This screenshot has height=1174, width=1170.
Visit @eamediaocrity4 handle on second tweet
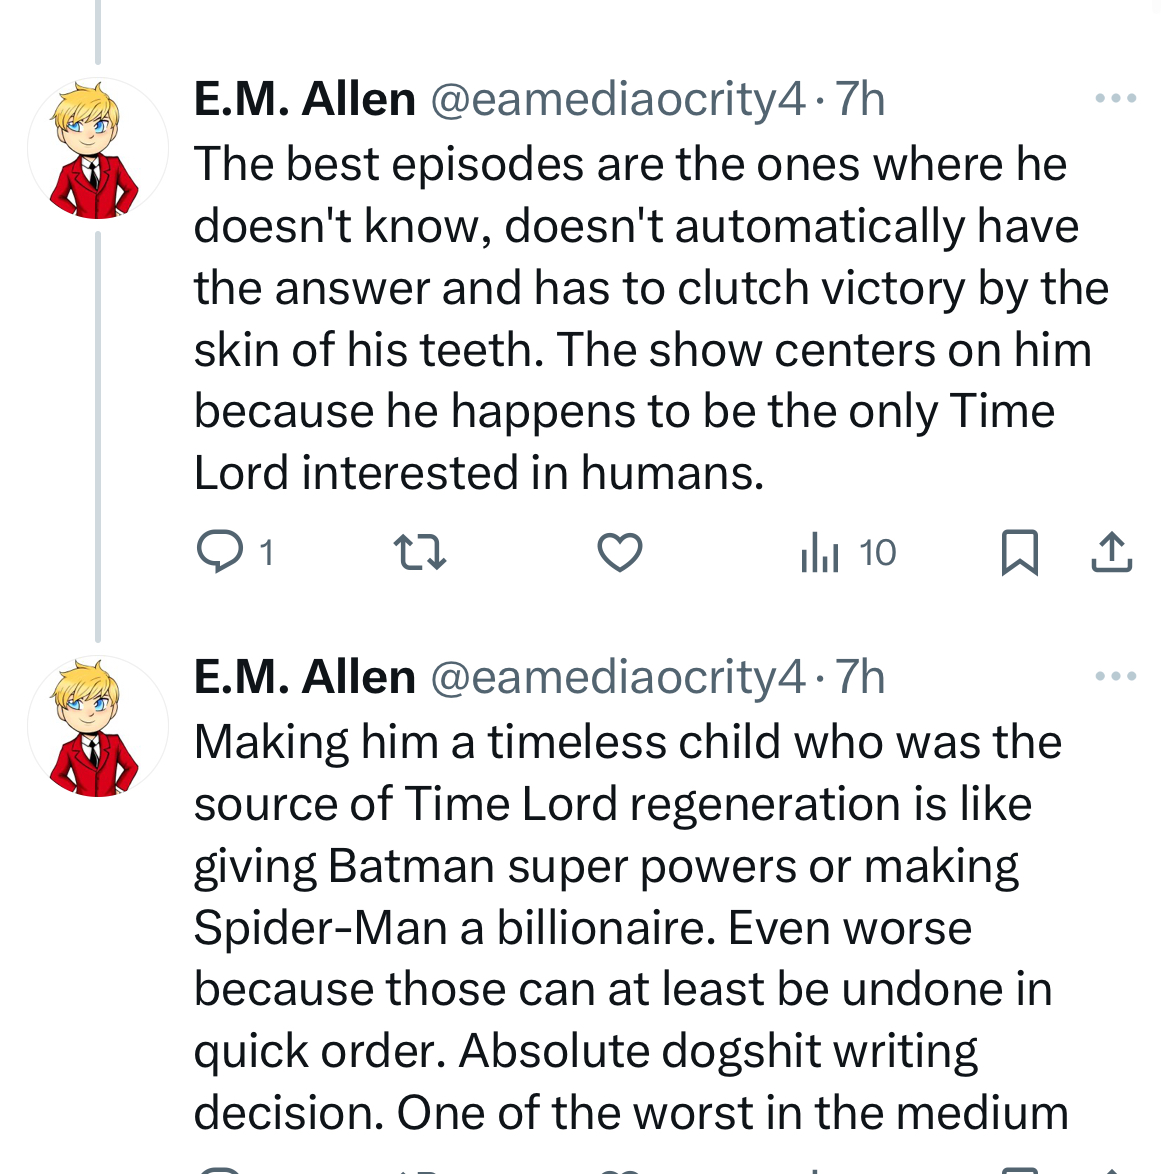click(618, 677)
